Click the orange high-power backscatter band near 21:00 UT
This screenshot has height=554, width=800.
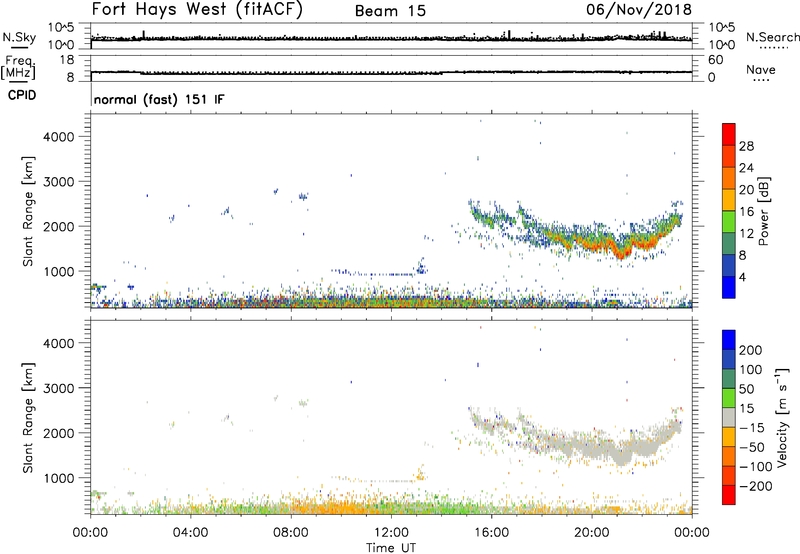pyautogui.click(x=621, y=251)
